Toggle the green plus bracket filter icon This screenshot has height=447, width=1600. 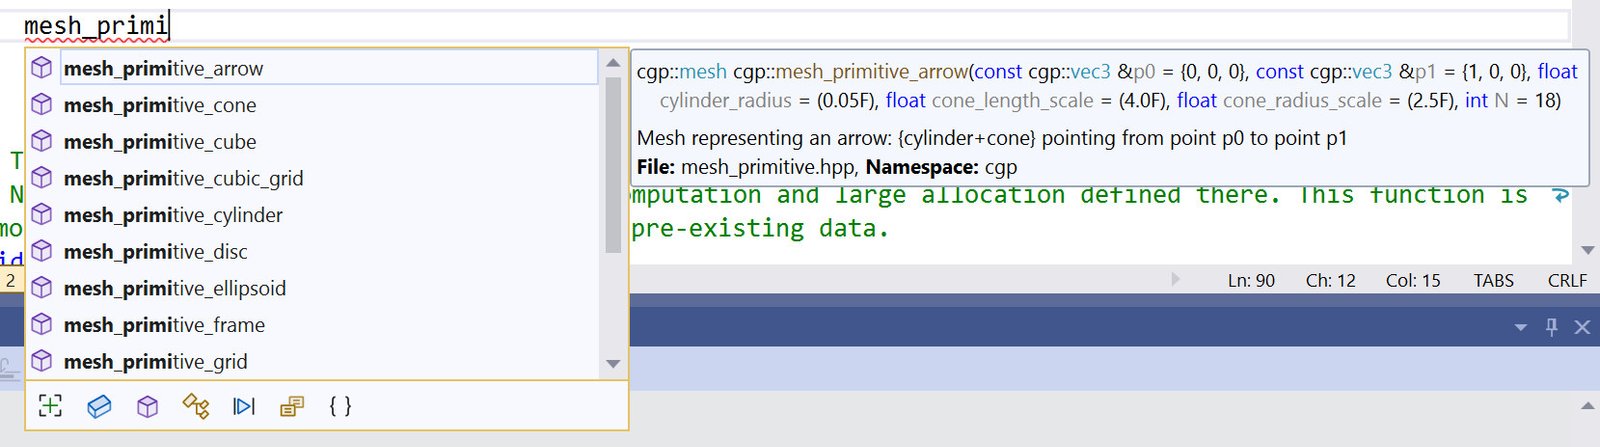pos(50,406)
